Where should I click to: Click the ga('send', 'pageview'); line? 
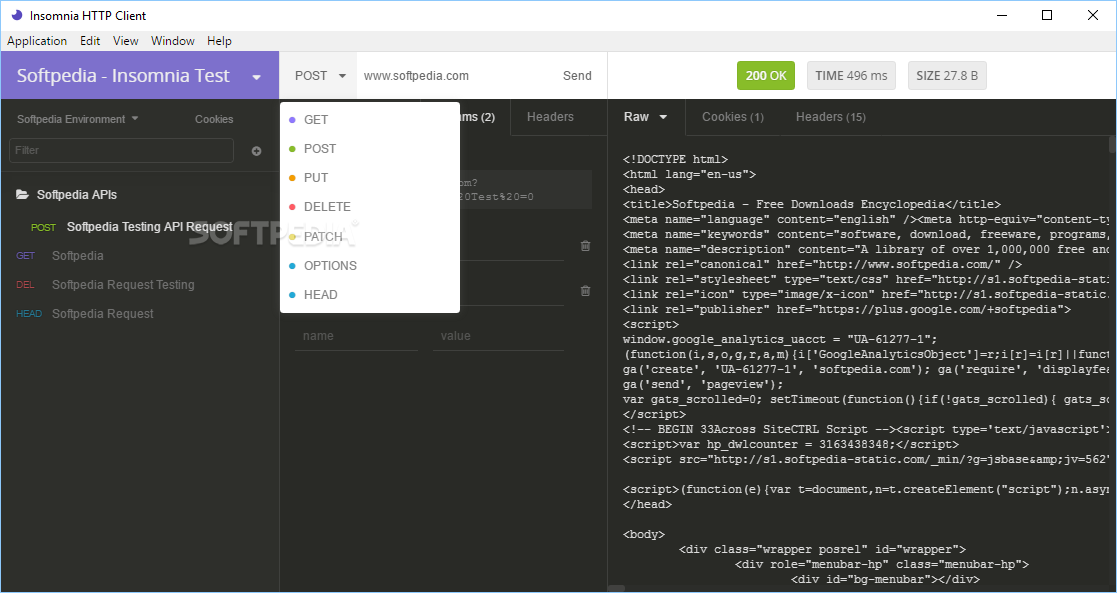point(702,384)
